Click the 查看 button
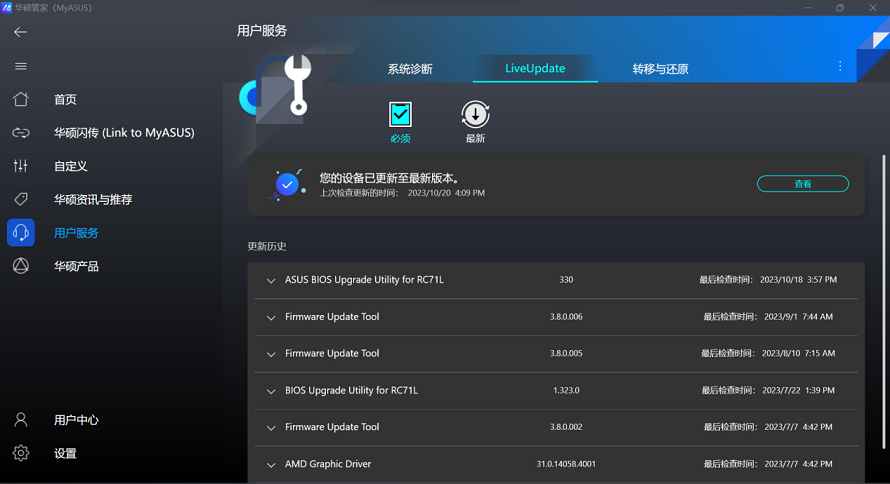Screen dimensions: 890x484 coord(803,184)
